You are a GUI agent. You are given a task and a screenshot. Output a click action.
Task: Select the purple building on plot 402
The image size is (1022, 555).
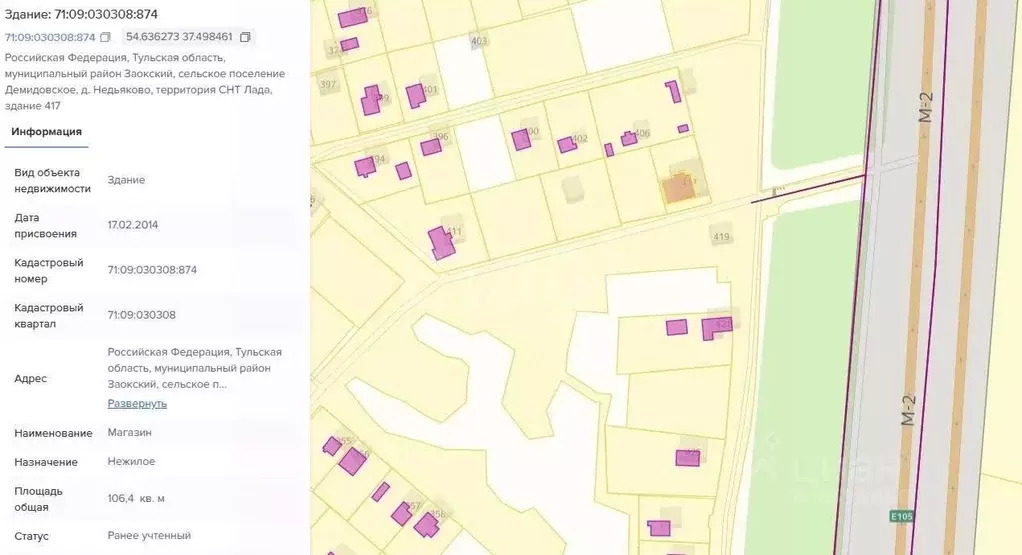(567, 145)
